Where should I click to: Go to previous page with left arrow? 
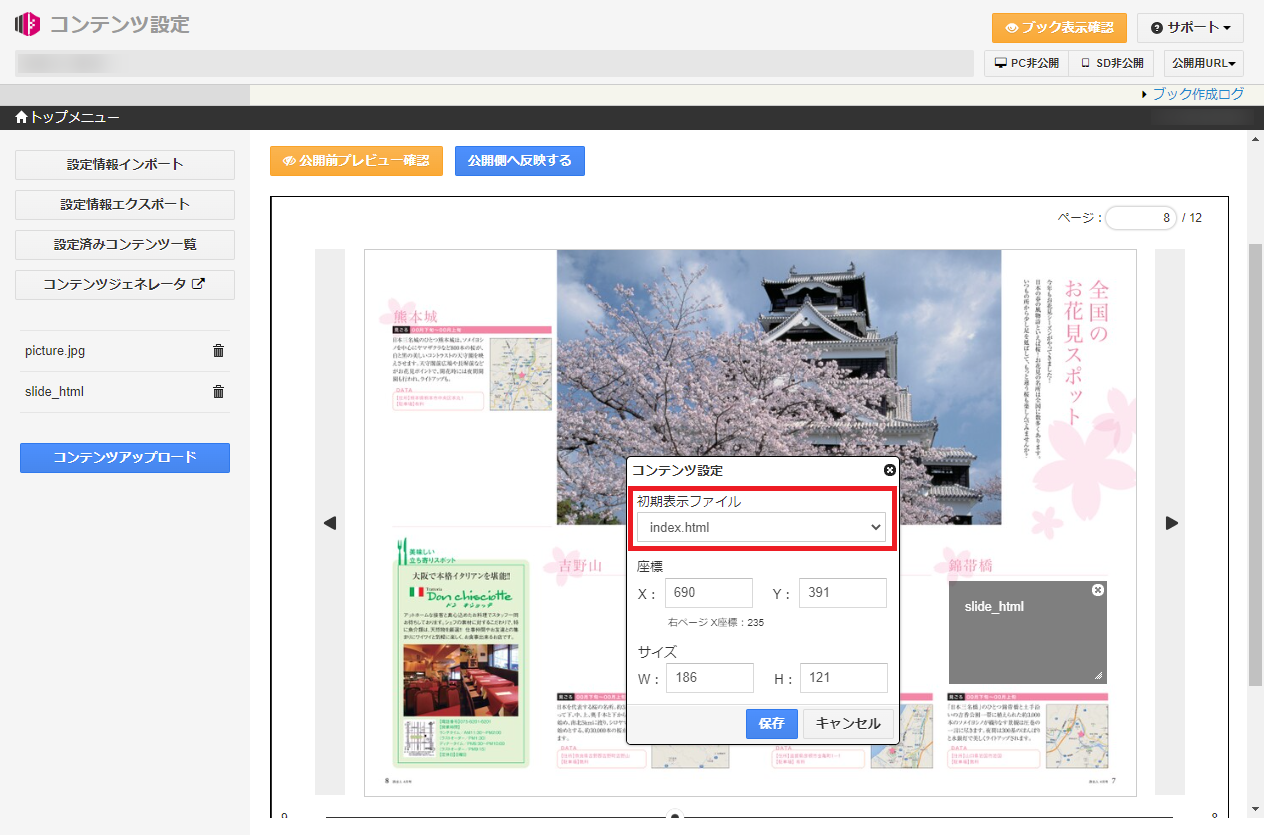[330, 523]
